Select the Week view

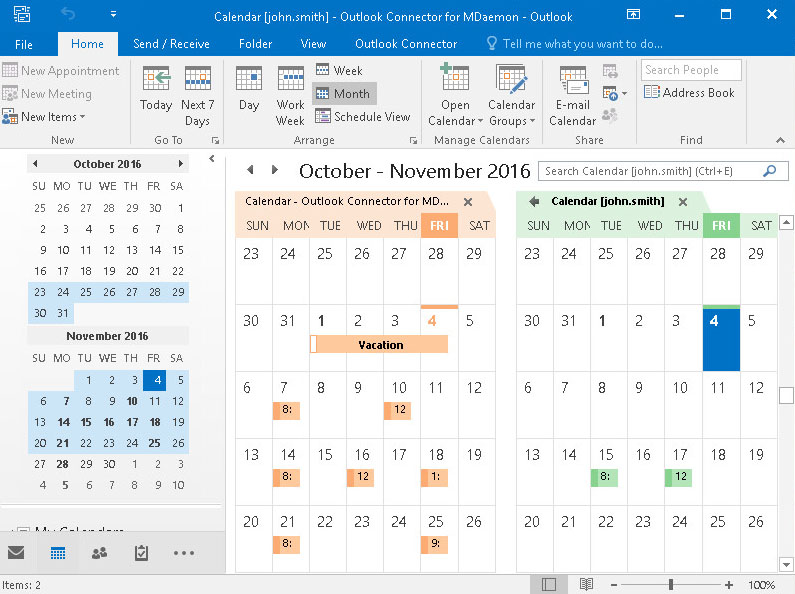(339, 70)
